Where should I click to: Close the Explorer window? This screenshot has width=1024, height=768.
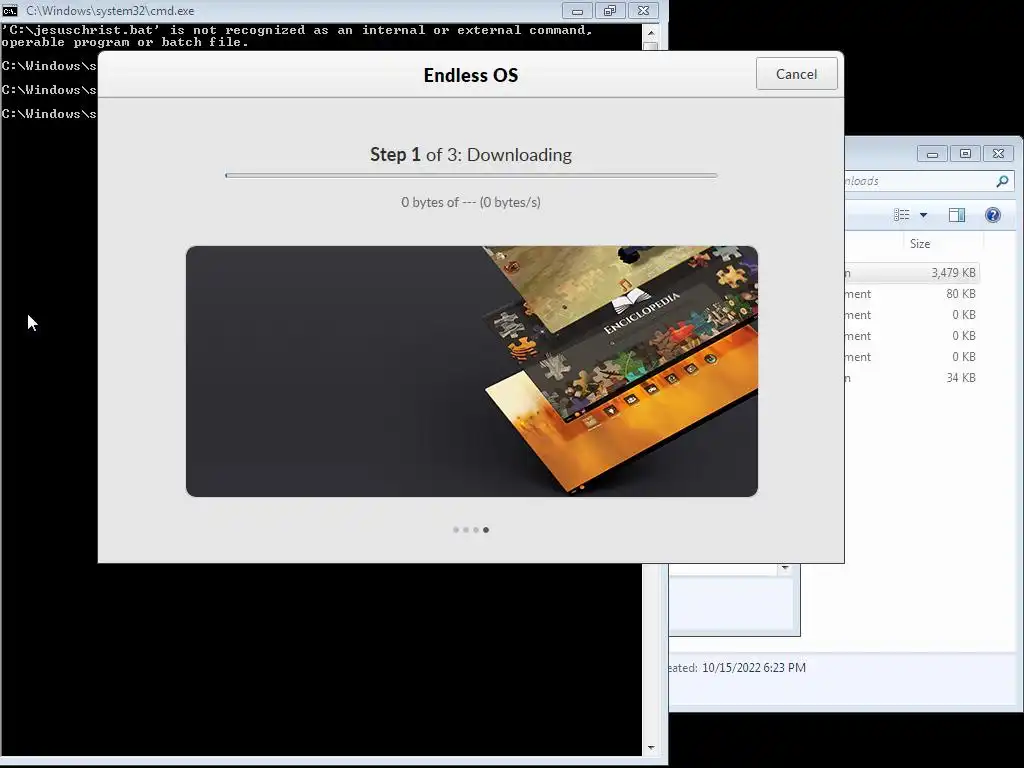pyautogui.click(x=999, y=154)
